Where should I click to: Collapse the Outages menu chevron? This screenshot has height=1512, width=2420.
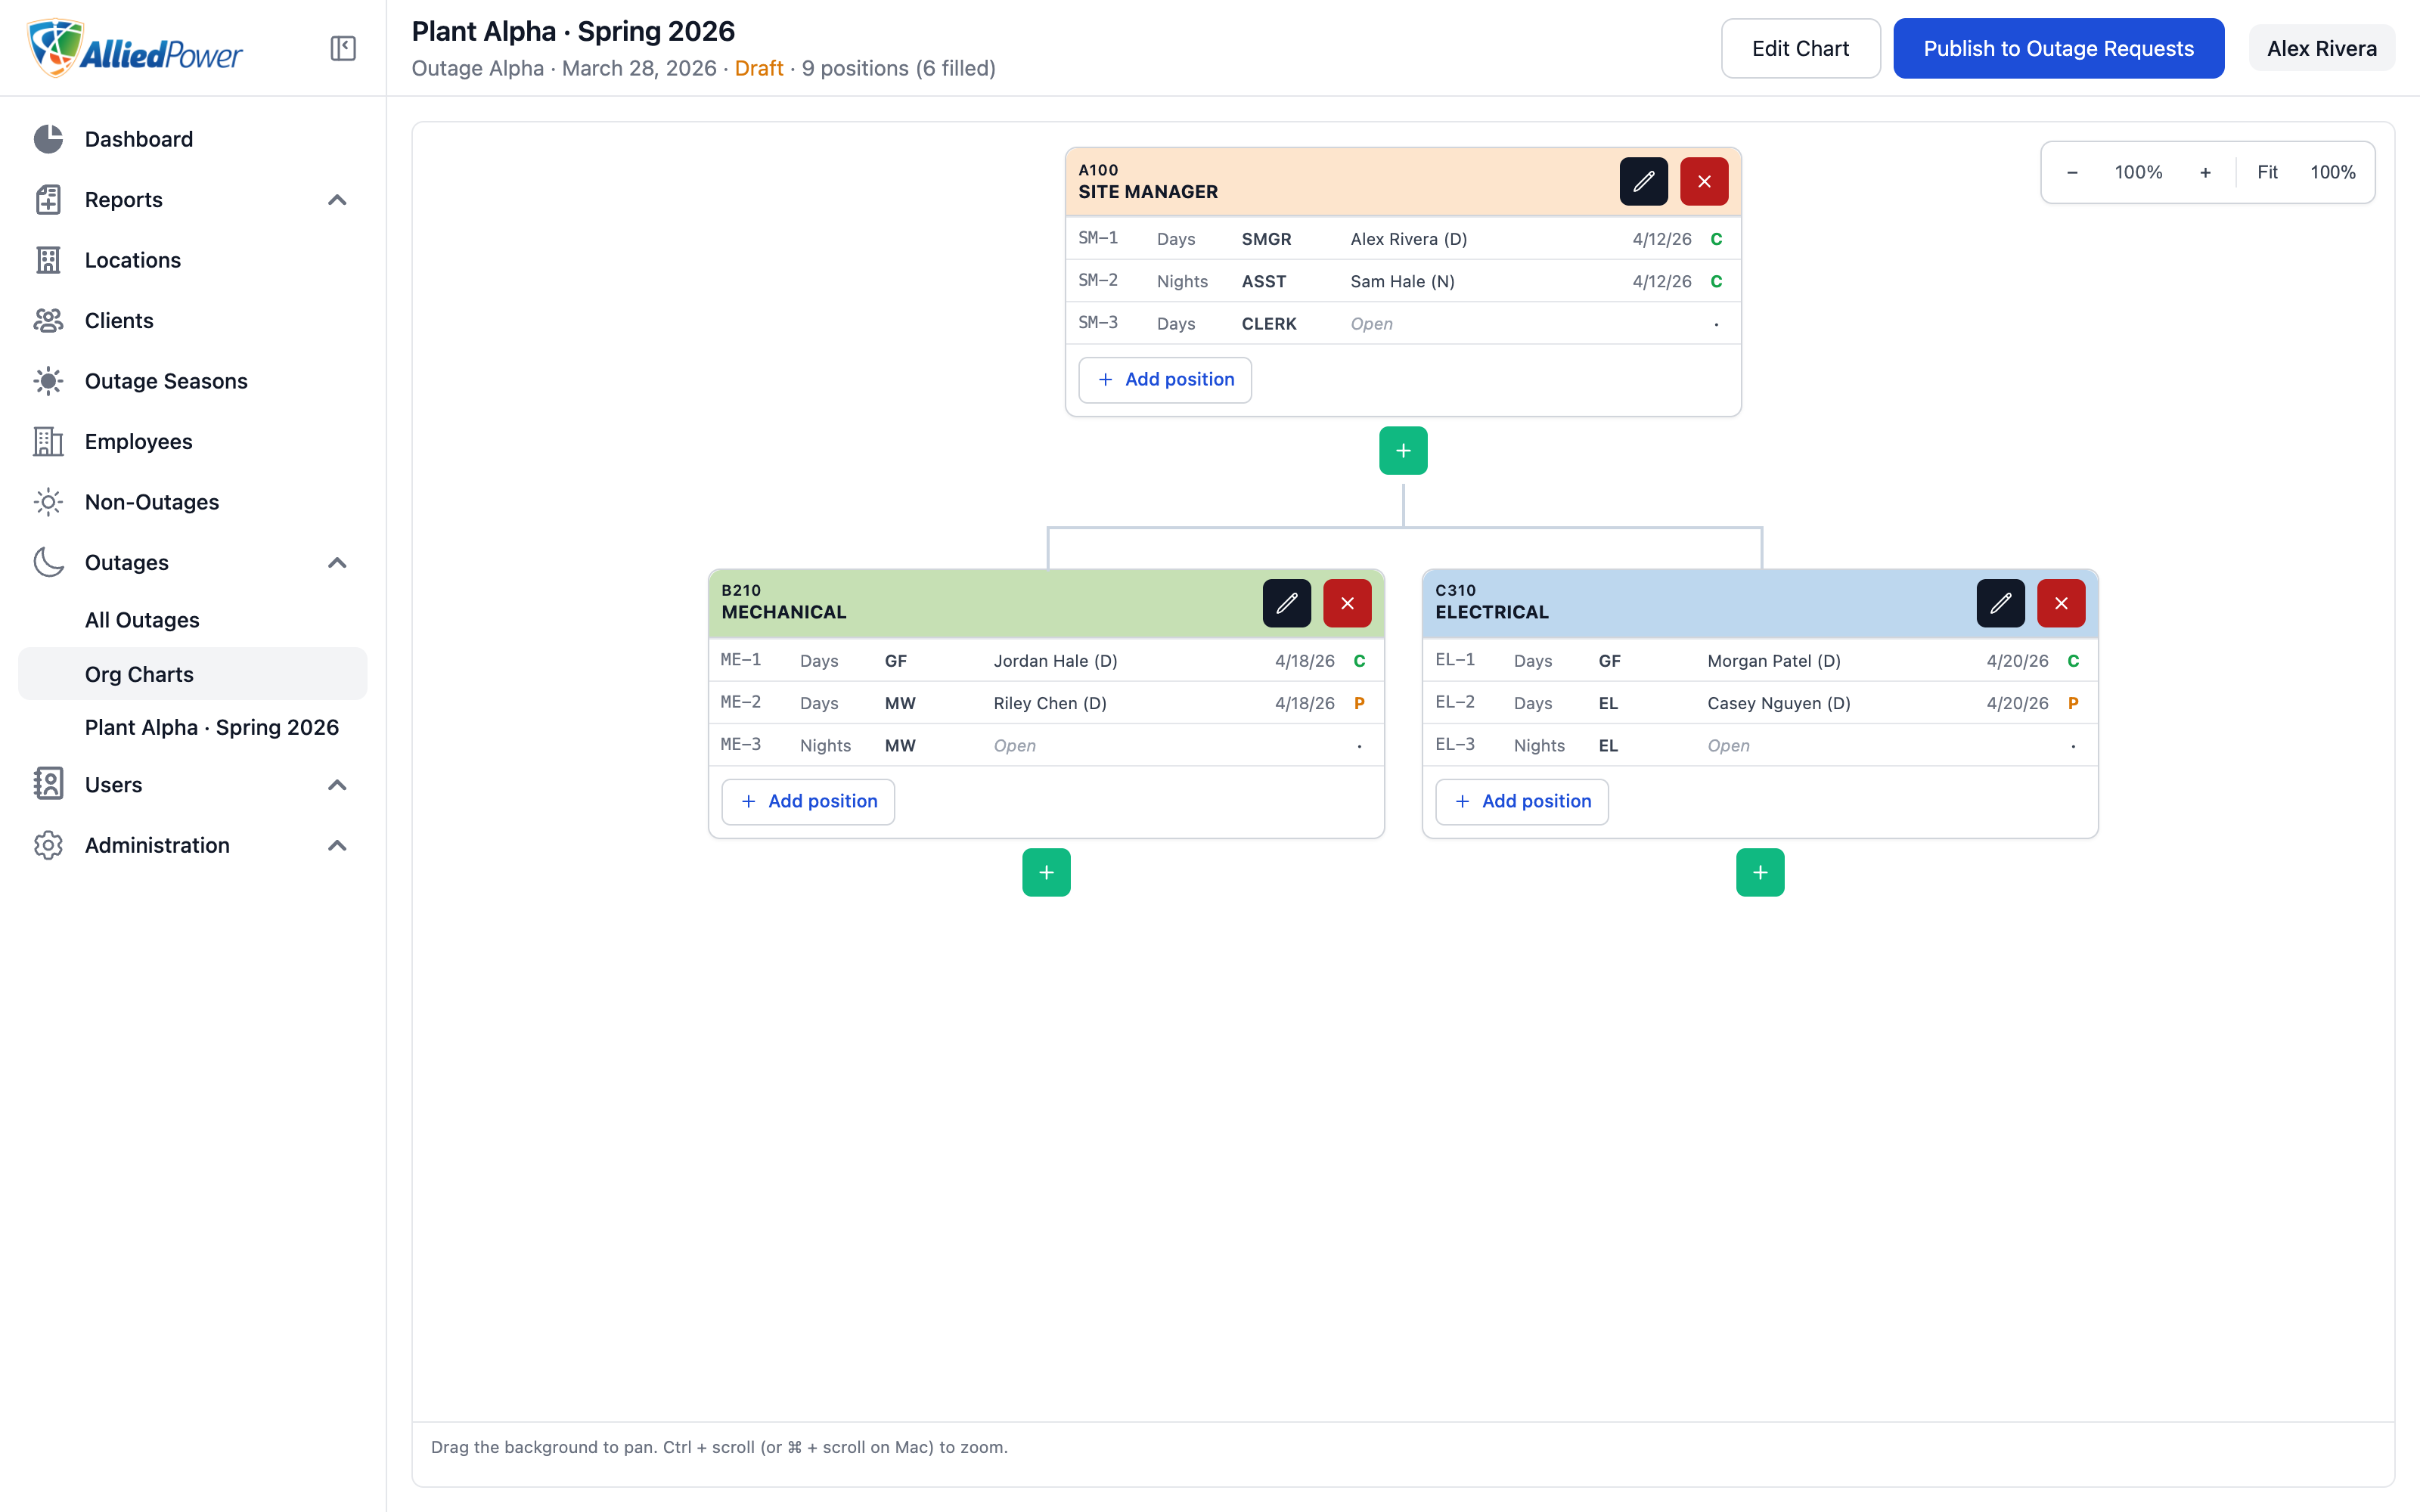337,563
